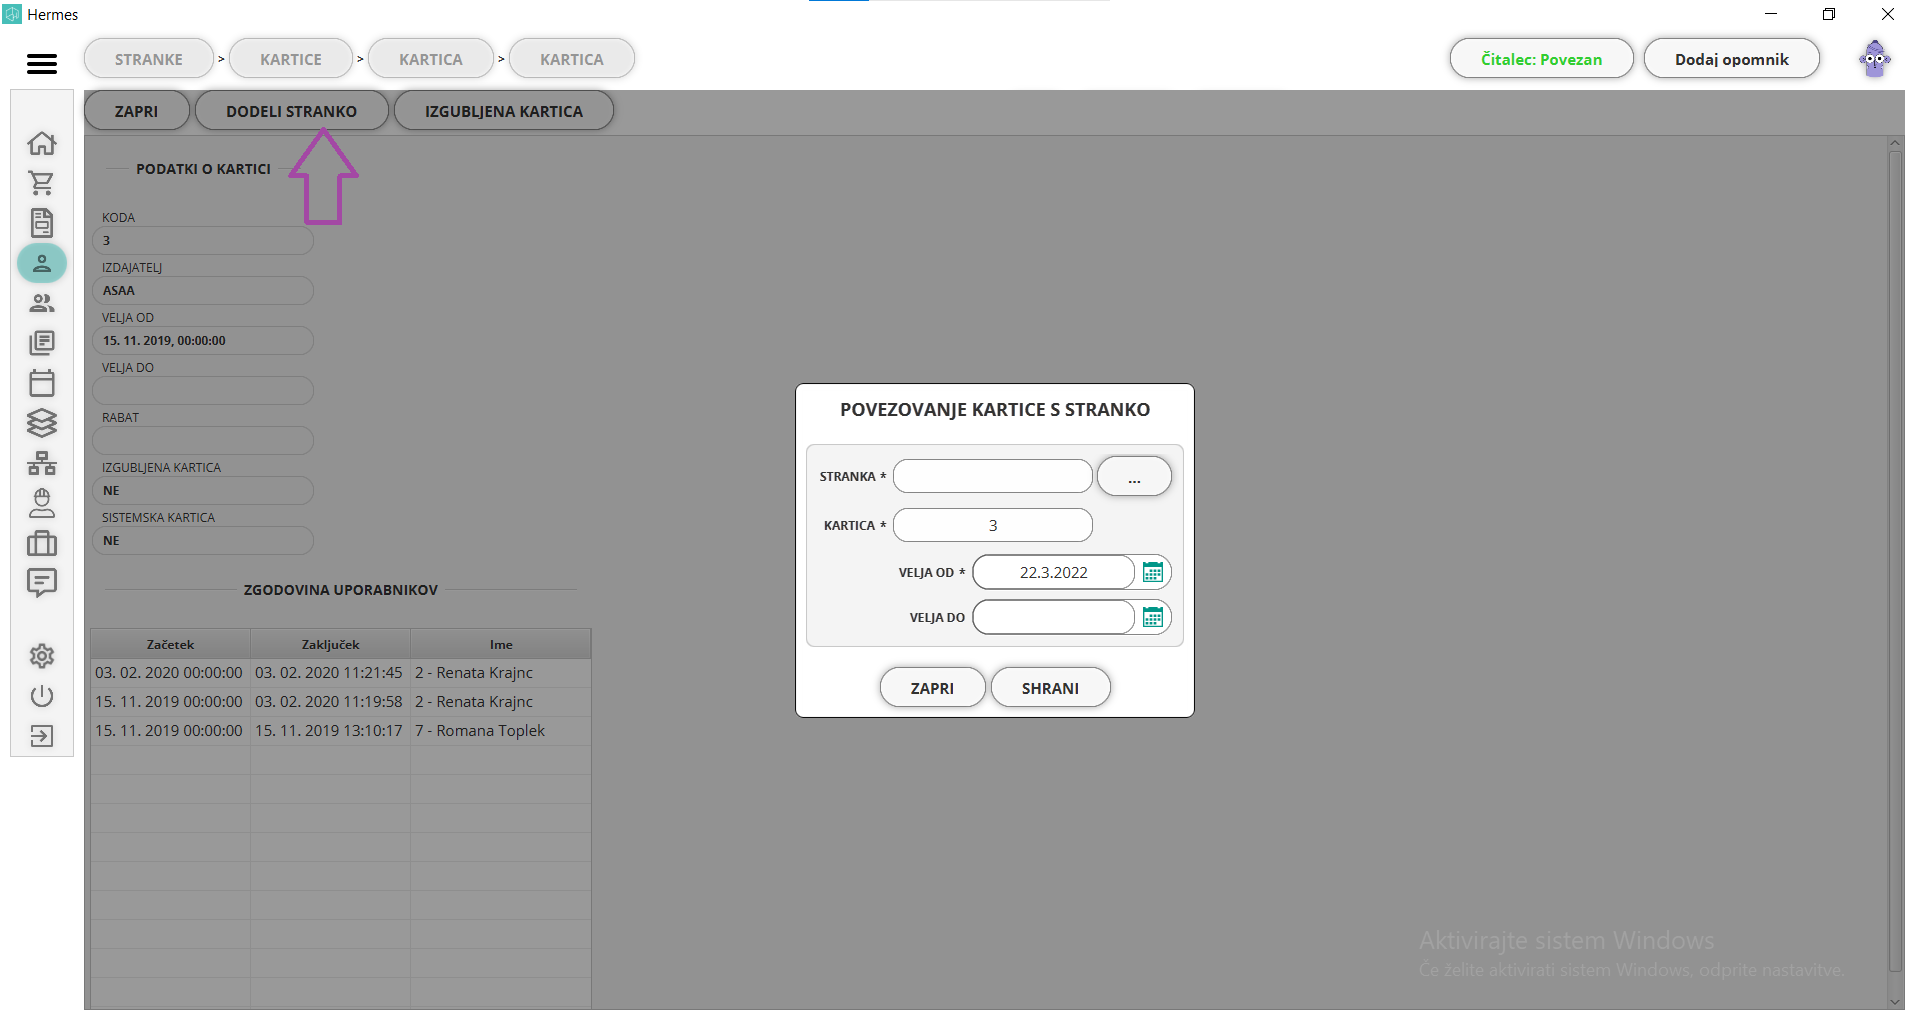Open the chat message sidebar icon

42,582
